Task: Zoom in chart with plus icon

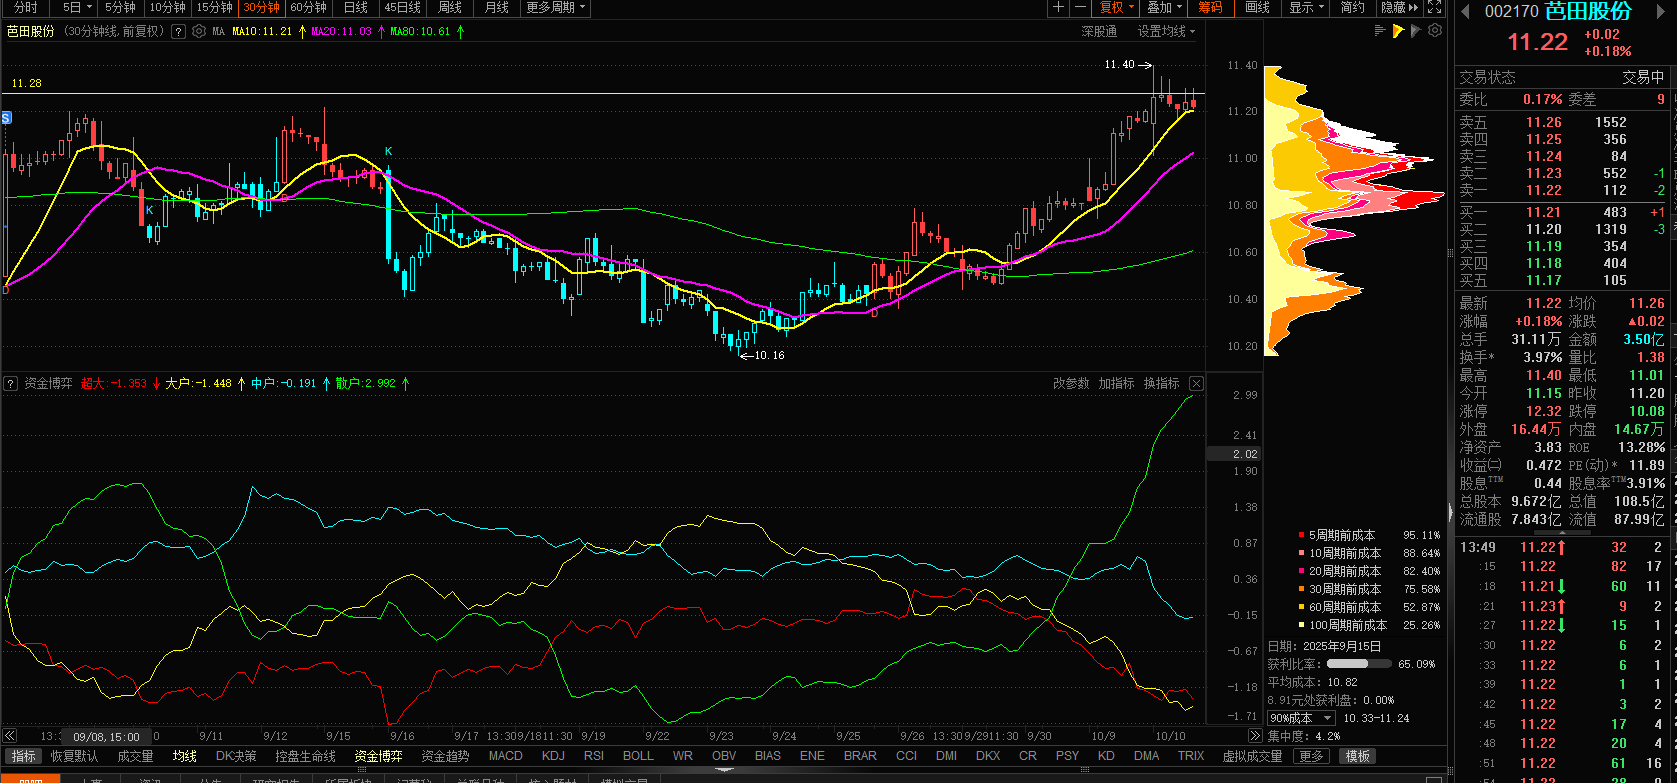Action: point(1059,7)
